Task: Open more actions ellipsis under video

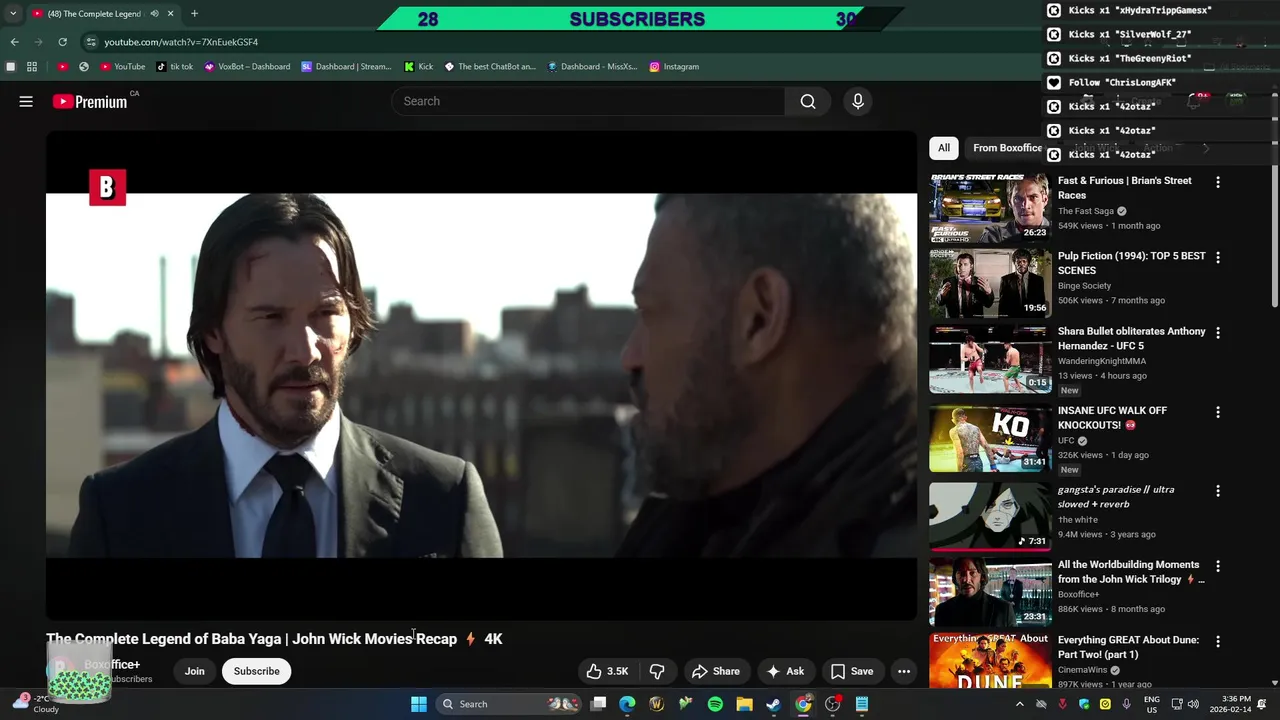Action: [904, 671]
